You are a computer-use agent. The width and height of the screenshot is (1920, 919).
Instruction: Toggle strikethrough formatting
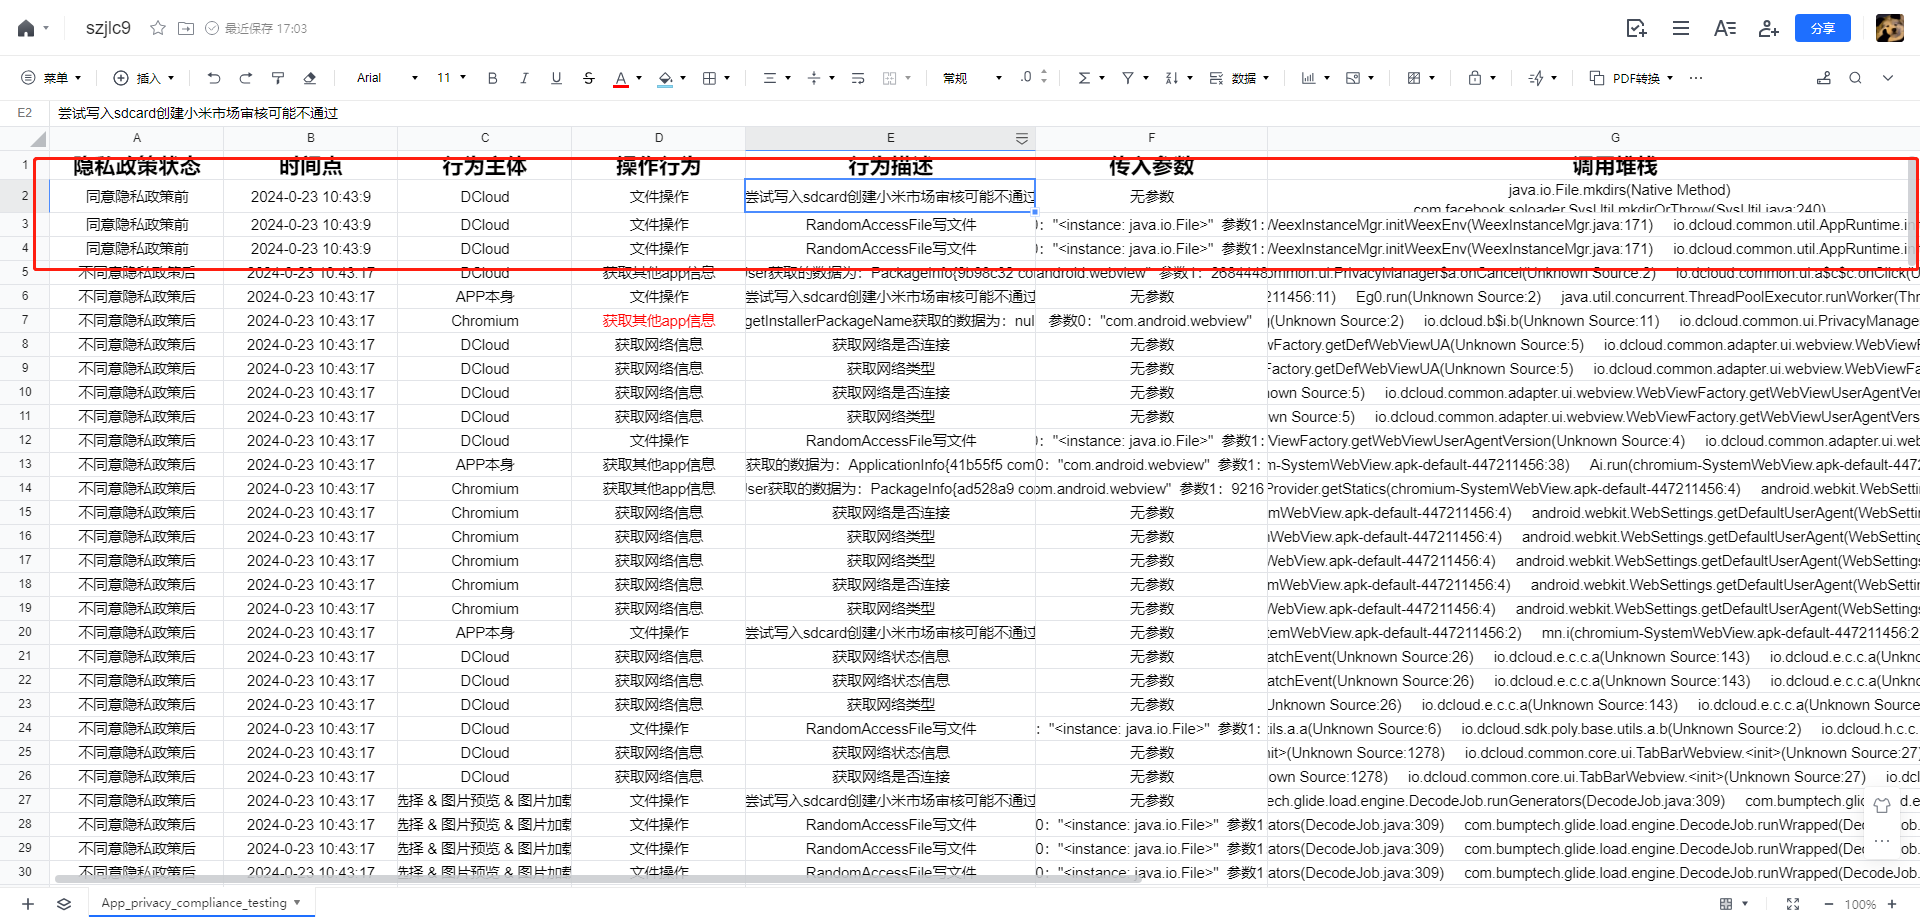(x=588, y=78)
